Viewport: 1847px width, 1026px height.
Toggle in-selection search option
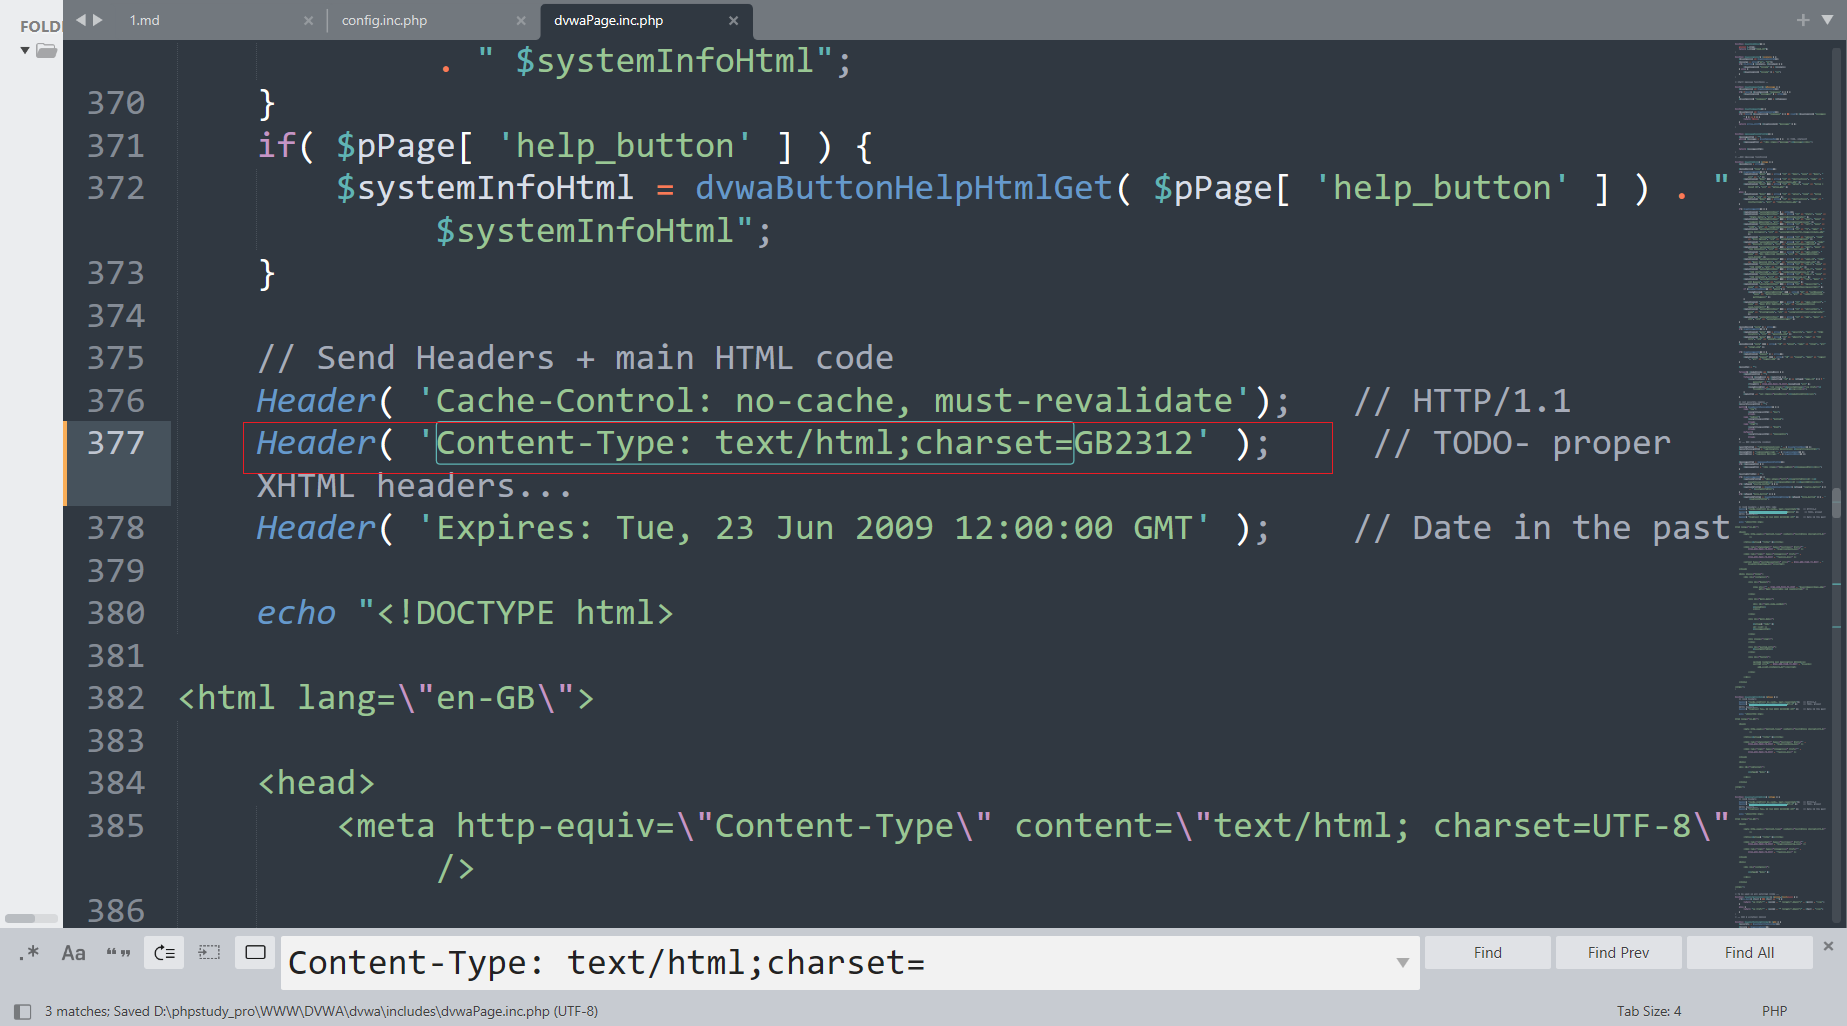tap(210, 953)
